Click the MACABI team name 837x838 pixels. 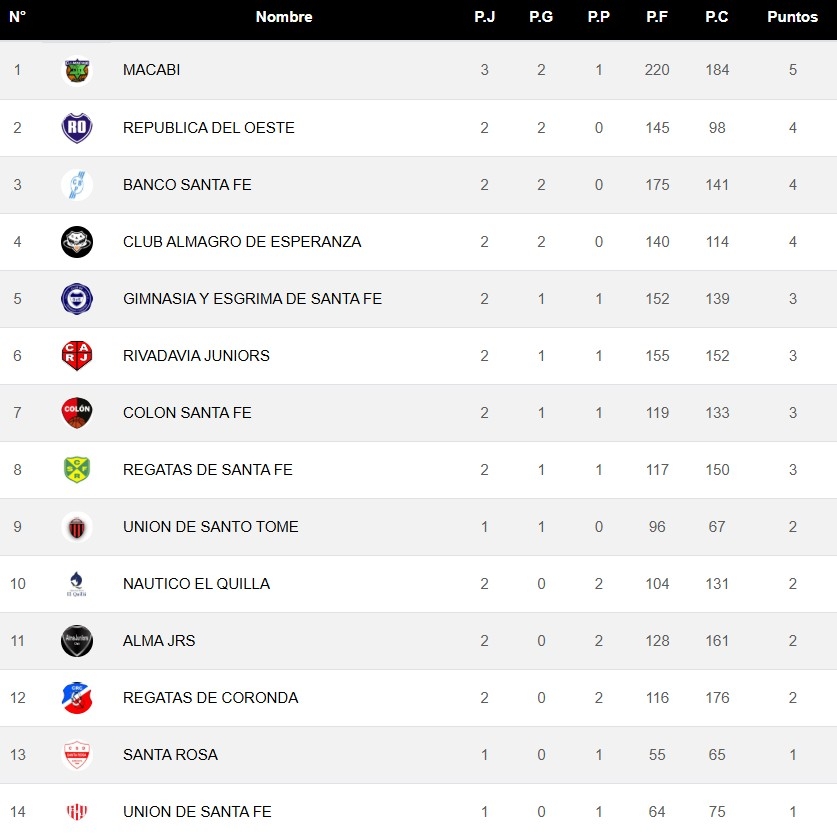tap(151, 70)
